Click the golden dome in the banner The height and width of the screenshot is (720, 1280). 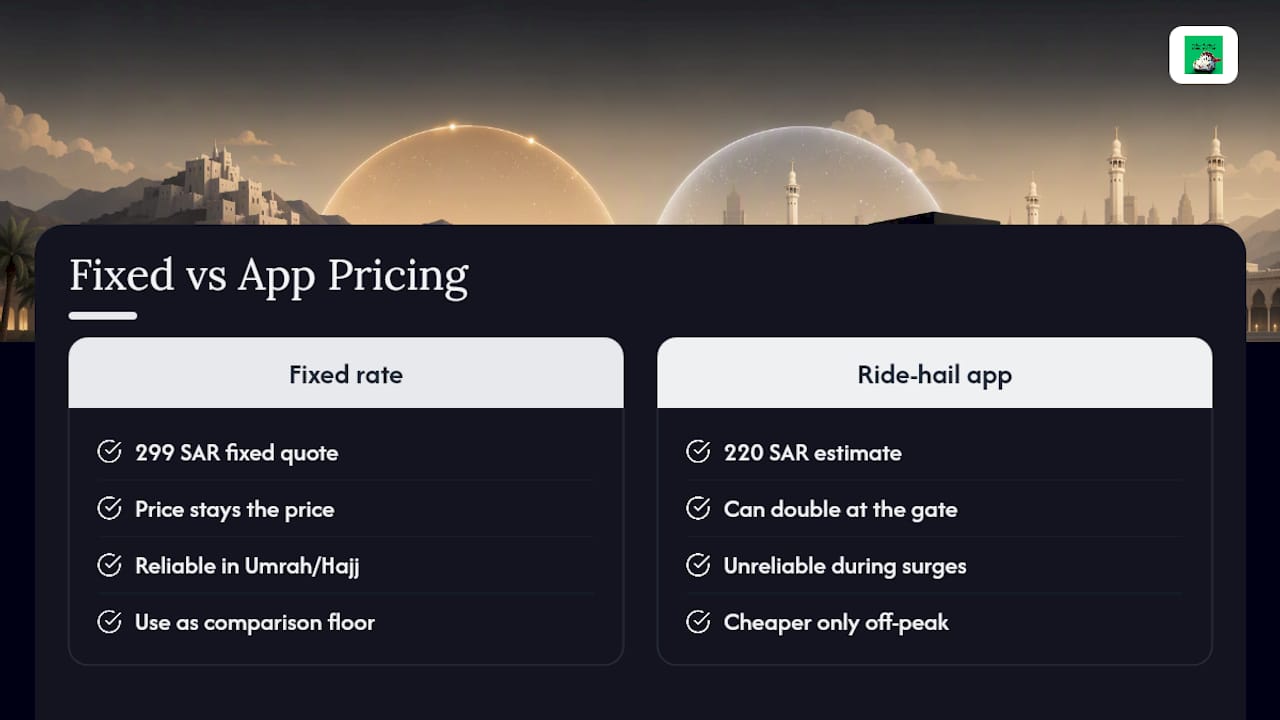point(468,175)
